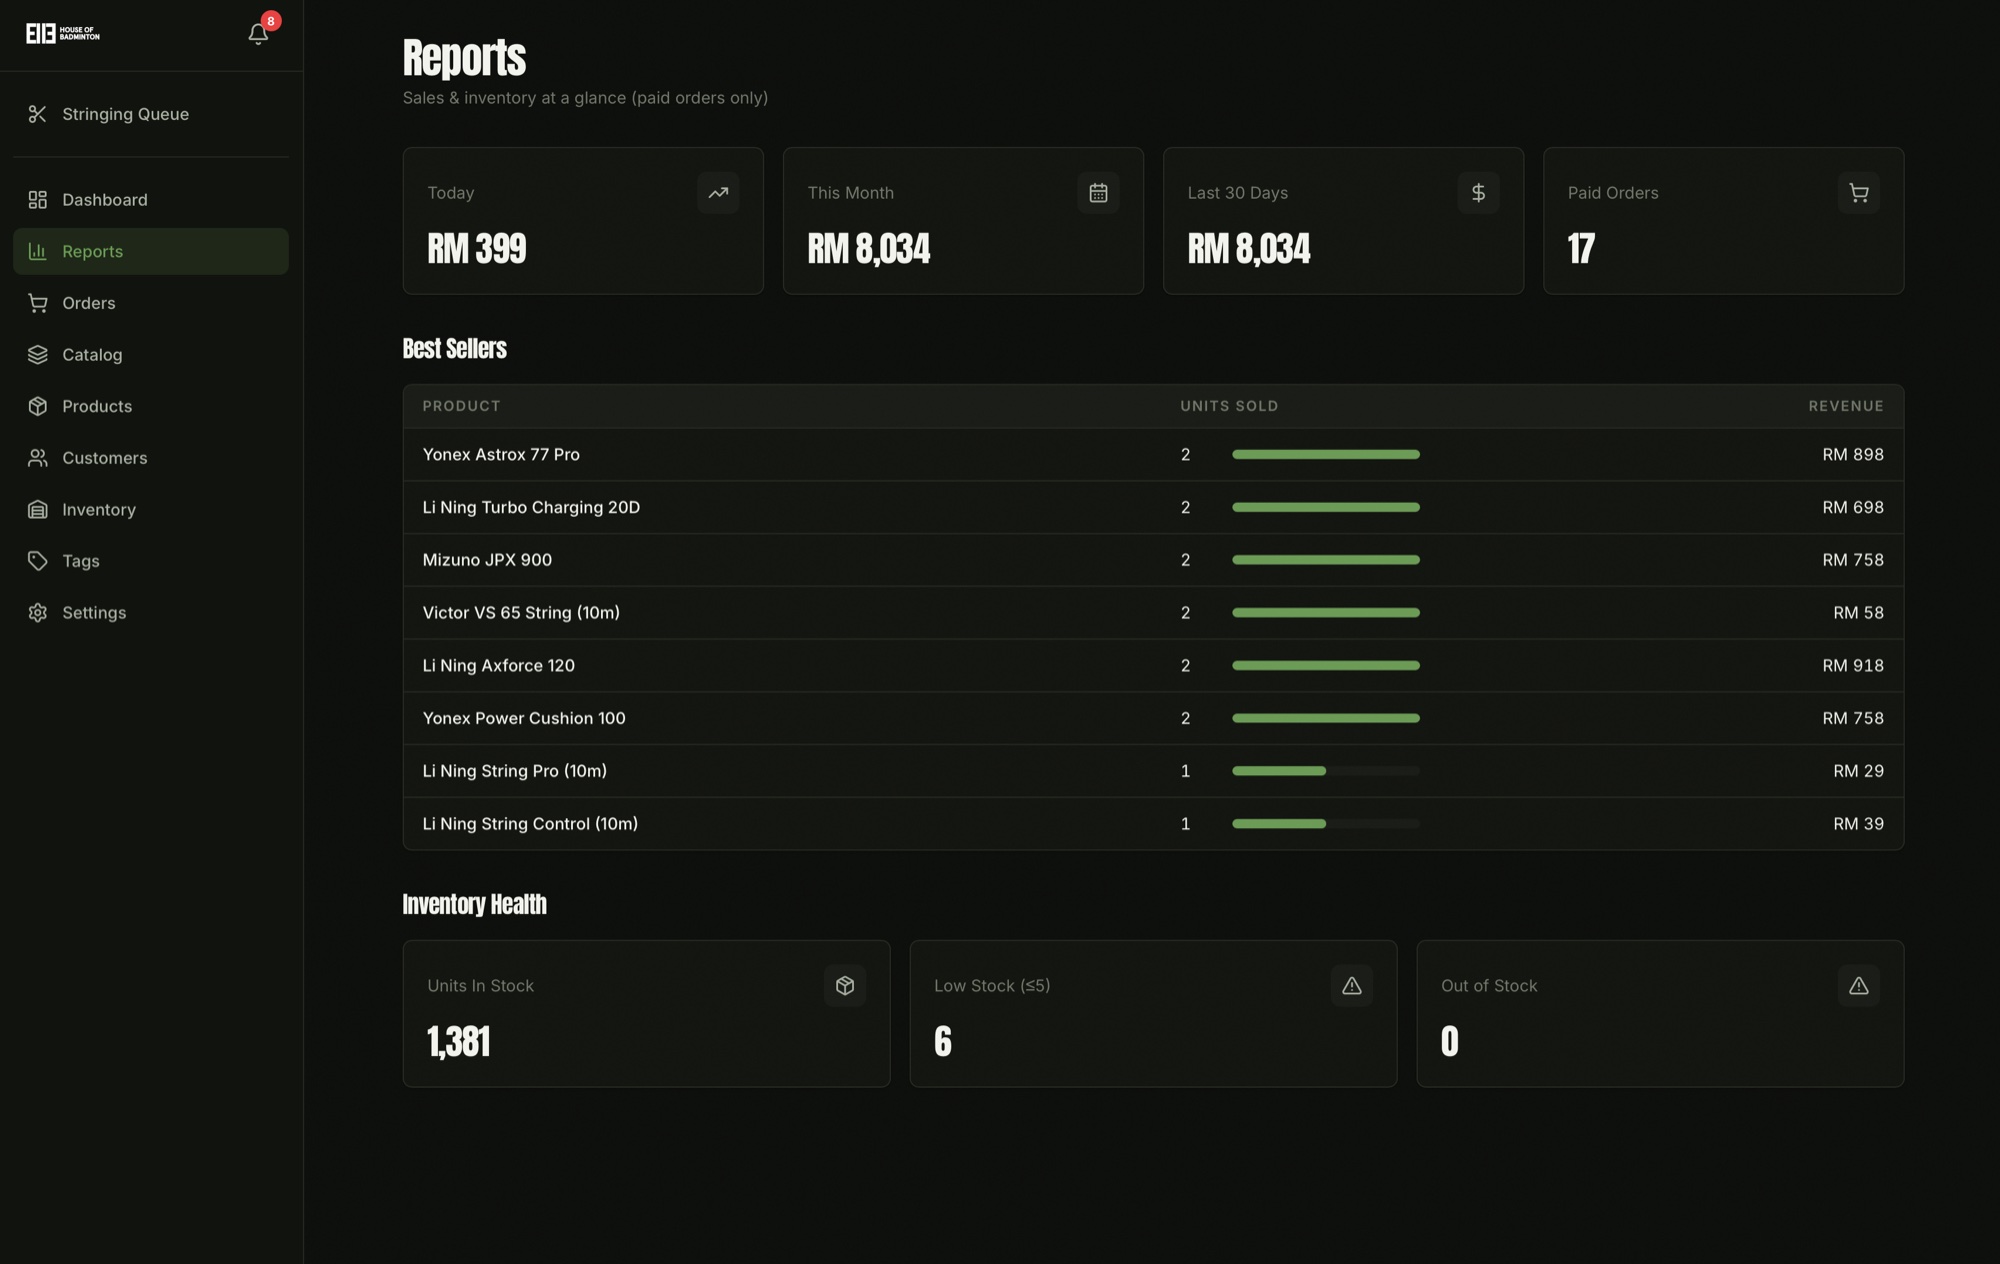The width and height of the screenshot is (2000, 1264).
Task: Click the Units In Stock value 1,381
Action: [x=459, y=1042]
